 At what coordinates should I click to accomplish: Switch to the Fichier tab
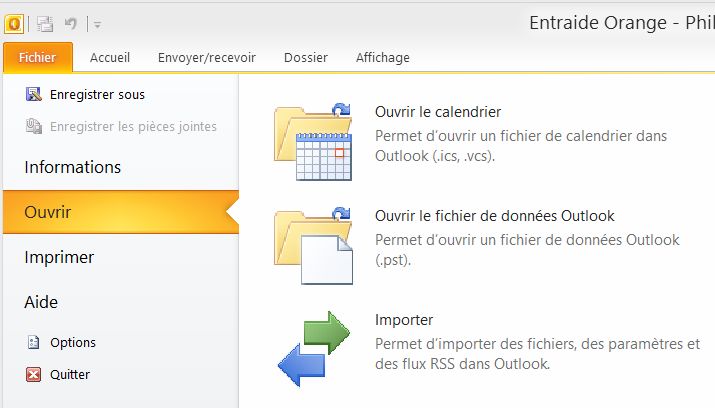(x=37, y=58)
